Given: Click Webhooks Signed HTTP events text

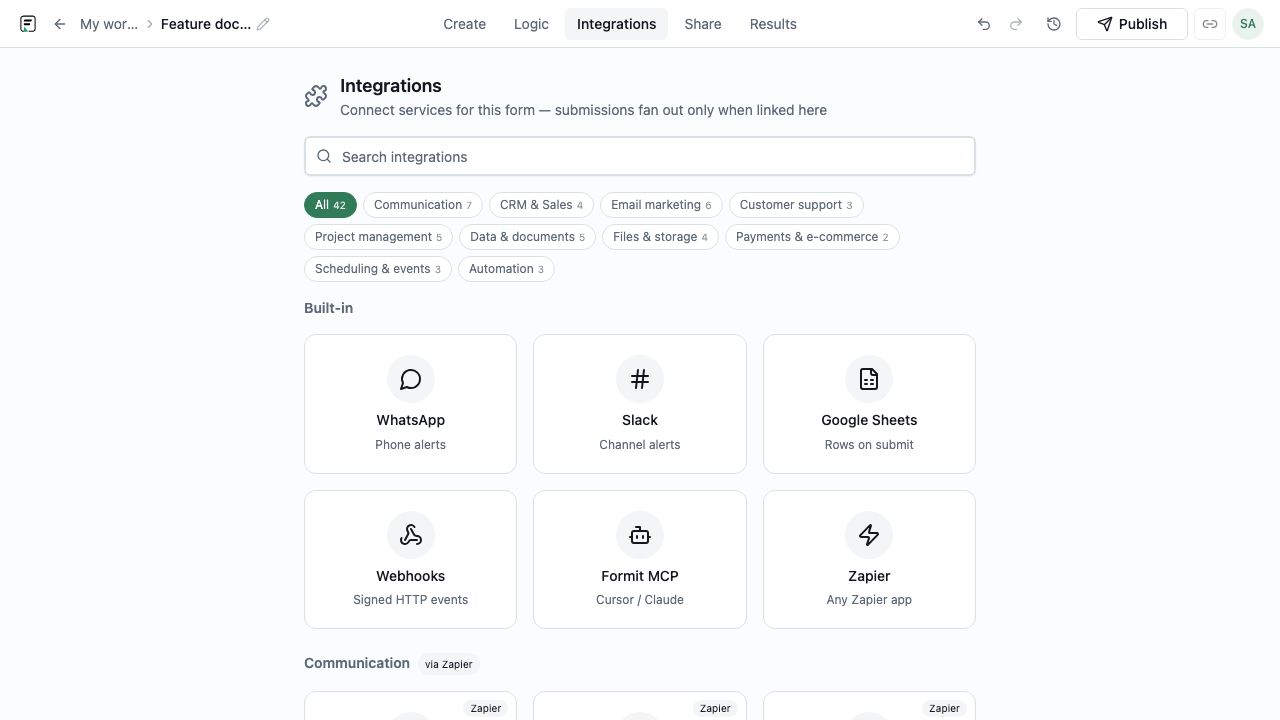Looking at the screenshot, I should tap(411, 600).
